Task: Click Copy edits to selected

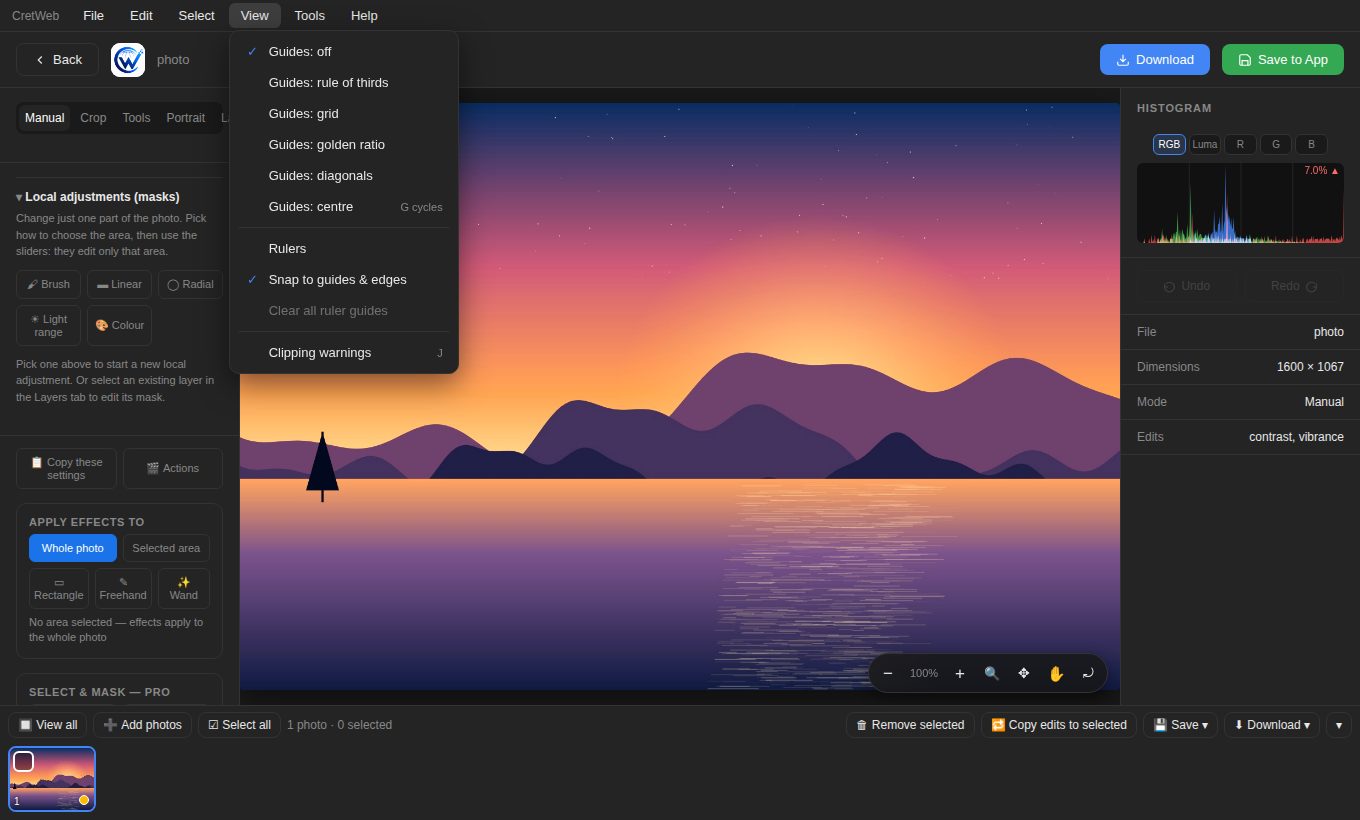Action: [x=1058, y=725]
